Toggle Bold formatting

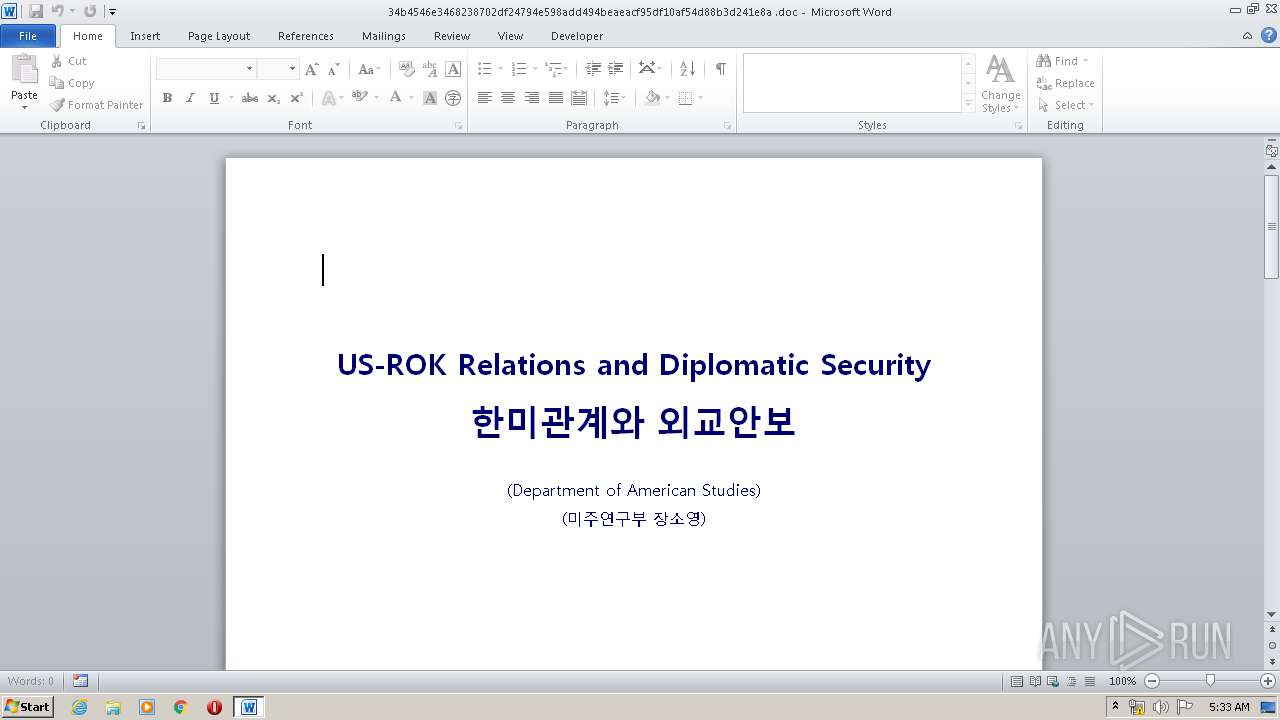[167, 98]
